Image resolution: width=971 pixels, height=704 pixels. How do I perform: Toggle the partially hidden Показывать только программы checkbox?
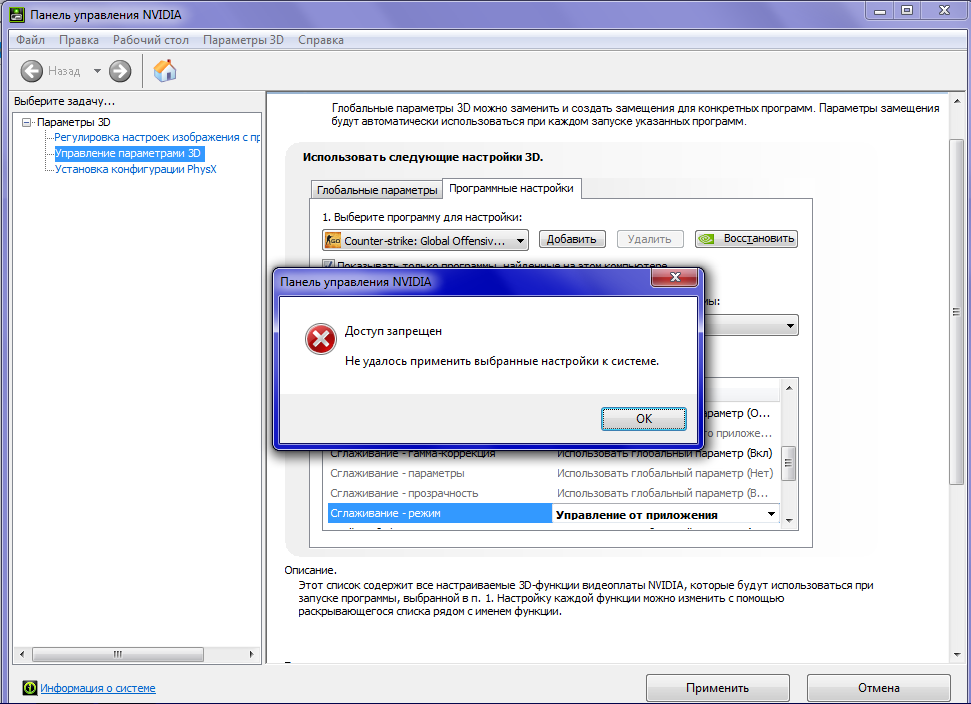(x=328, y=264)
